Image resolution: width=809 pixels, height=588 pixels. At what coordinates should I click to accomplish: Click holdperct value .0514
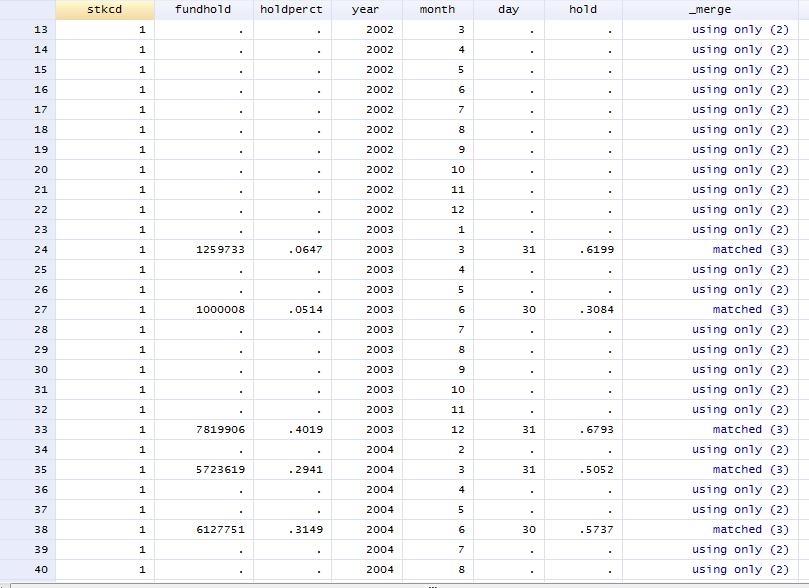pos(305,310)
